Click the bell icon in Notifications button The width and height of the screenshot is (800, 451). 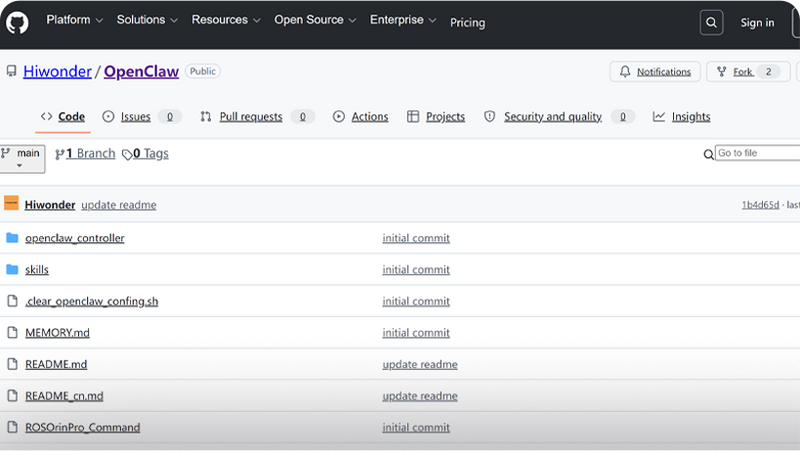(x=625, y=71)
